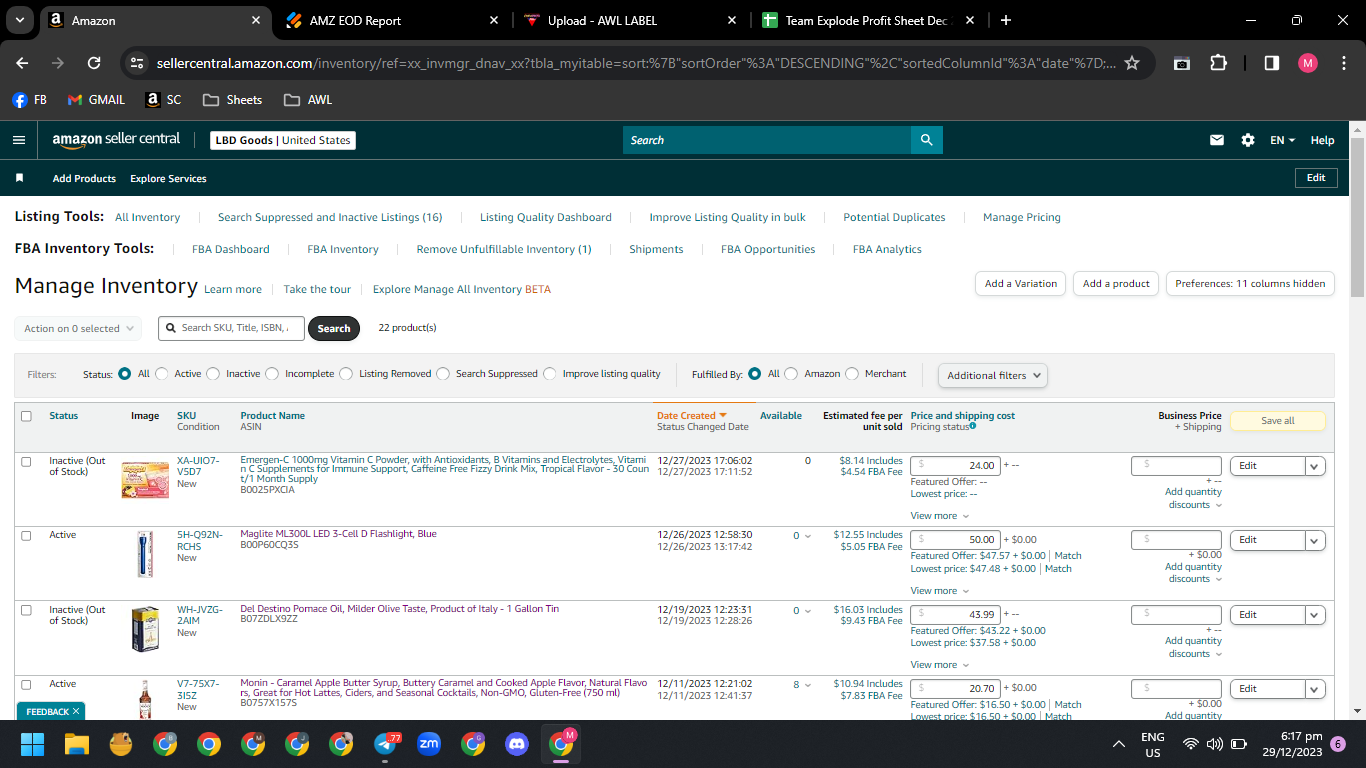This screenshot has height=768, width=1366.
Task: Switch to the Upload - AWL LABEL tab
Action: (630, 20)
